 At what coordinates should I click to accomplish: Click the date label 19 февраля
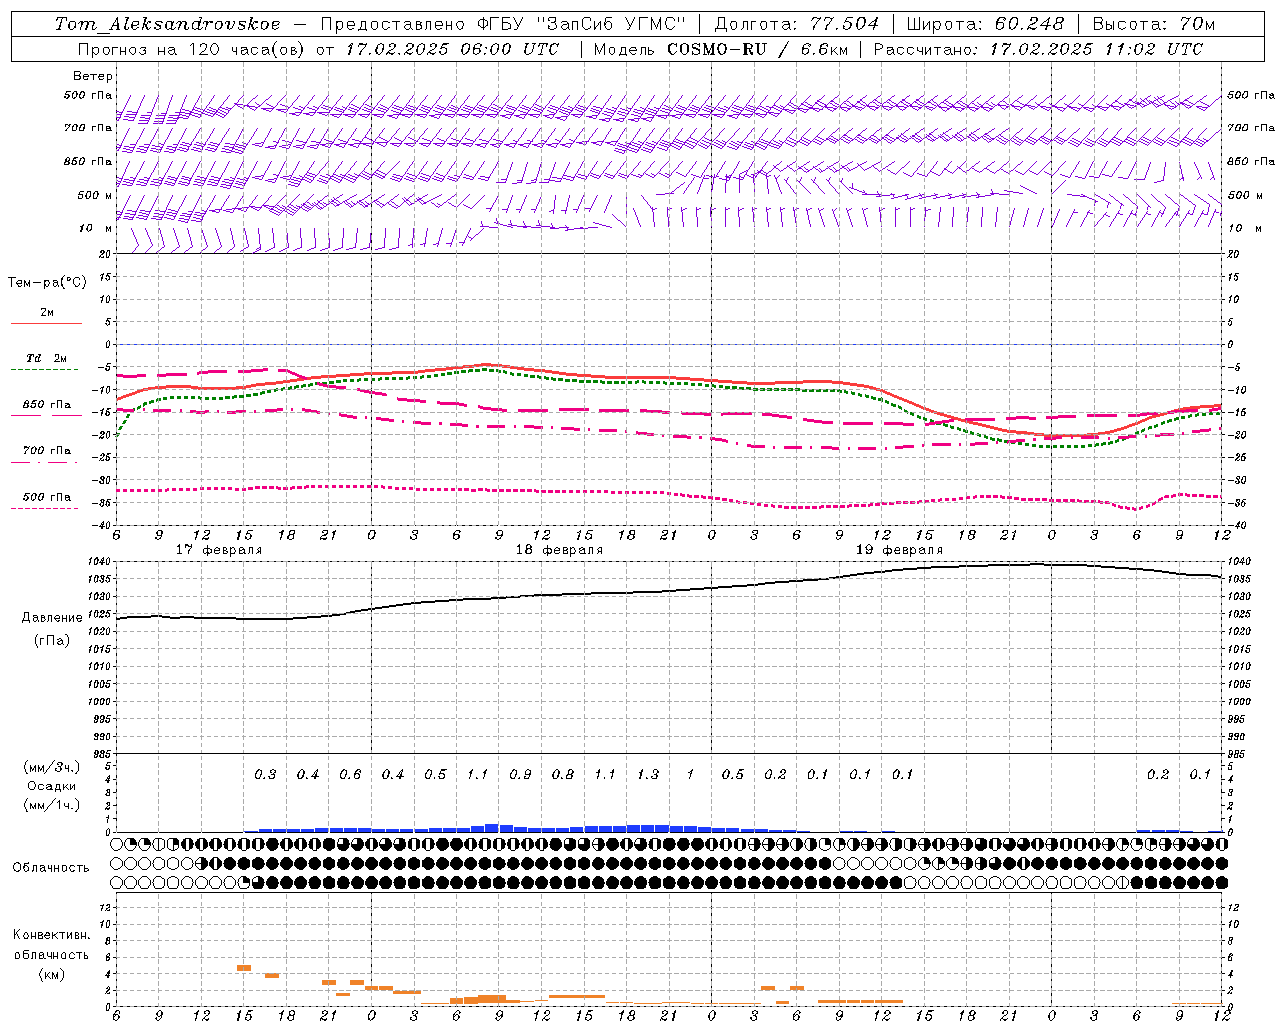coord(899,550)
